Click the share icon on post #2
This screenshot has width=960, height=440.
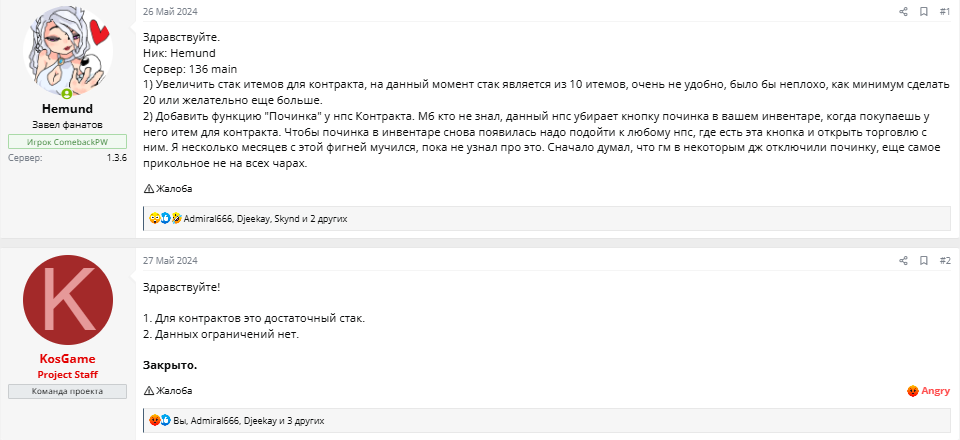point(903,261)
